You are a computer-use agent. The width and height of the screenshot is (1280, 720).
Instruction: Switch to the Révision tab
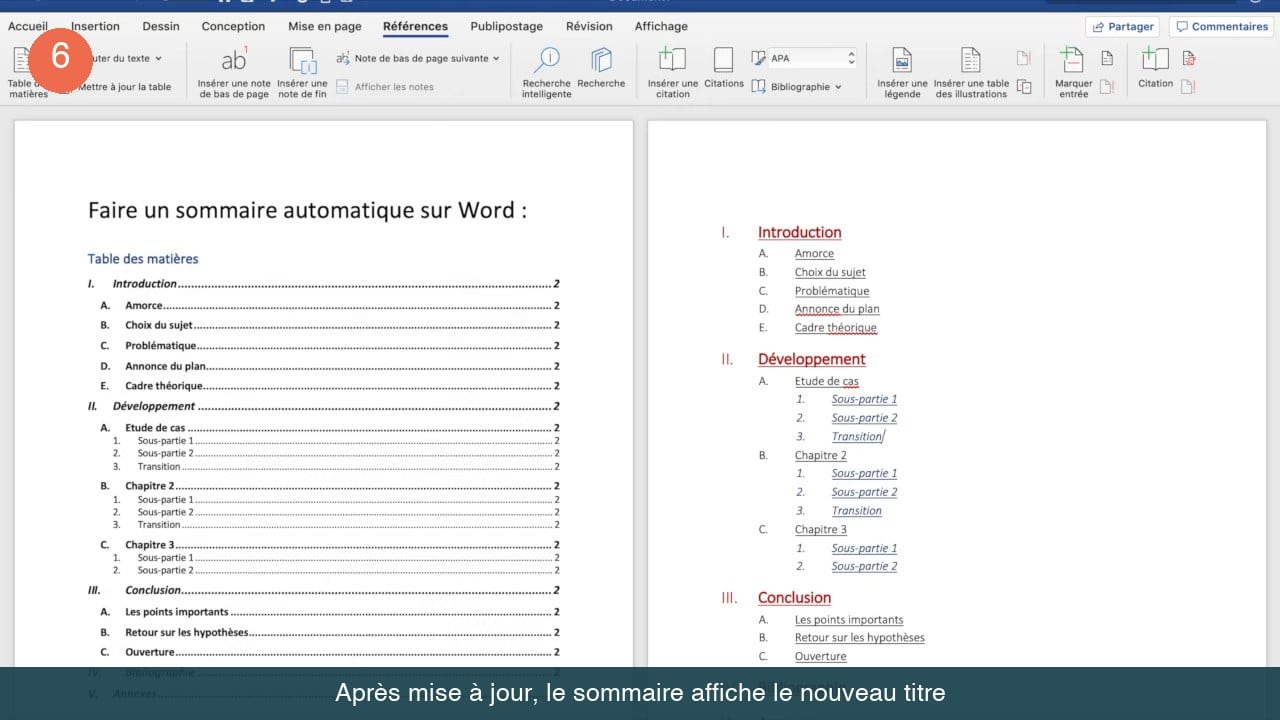(x=589, y=26)
